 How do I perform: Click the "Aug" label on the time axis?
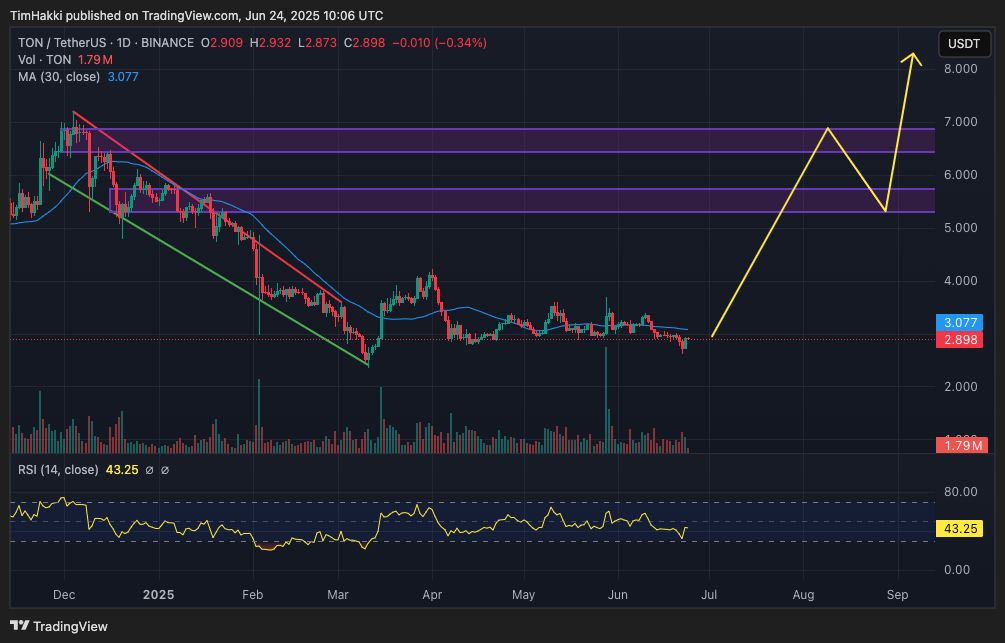click(803, 595)
